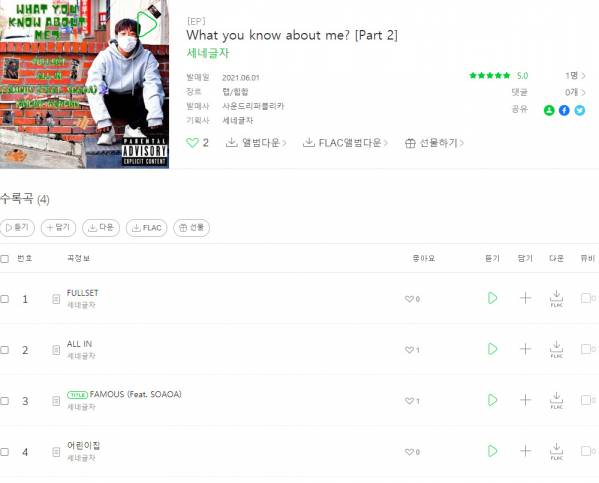The height and width of the screenshot is (483, 599).
Task: Click the 듣기 listen-all button
Action: point(17,228)
